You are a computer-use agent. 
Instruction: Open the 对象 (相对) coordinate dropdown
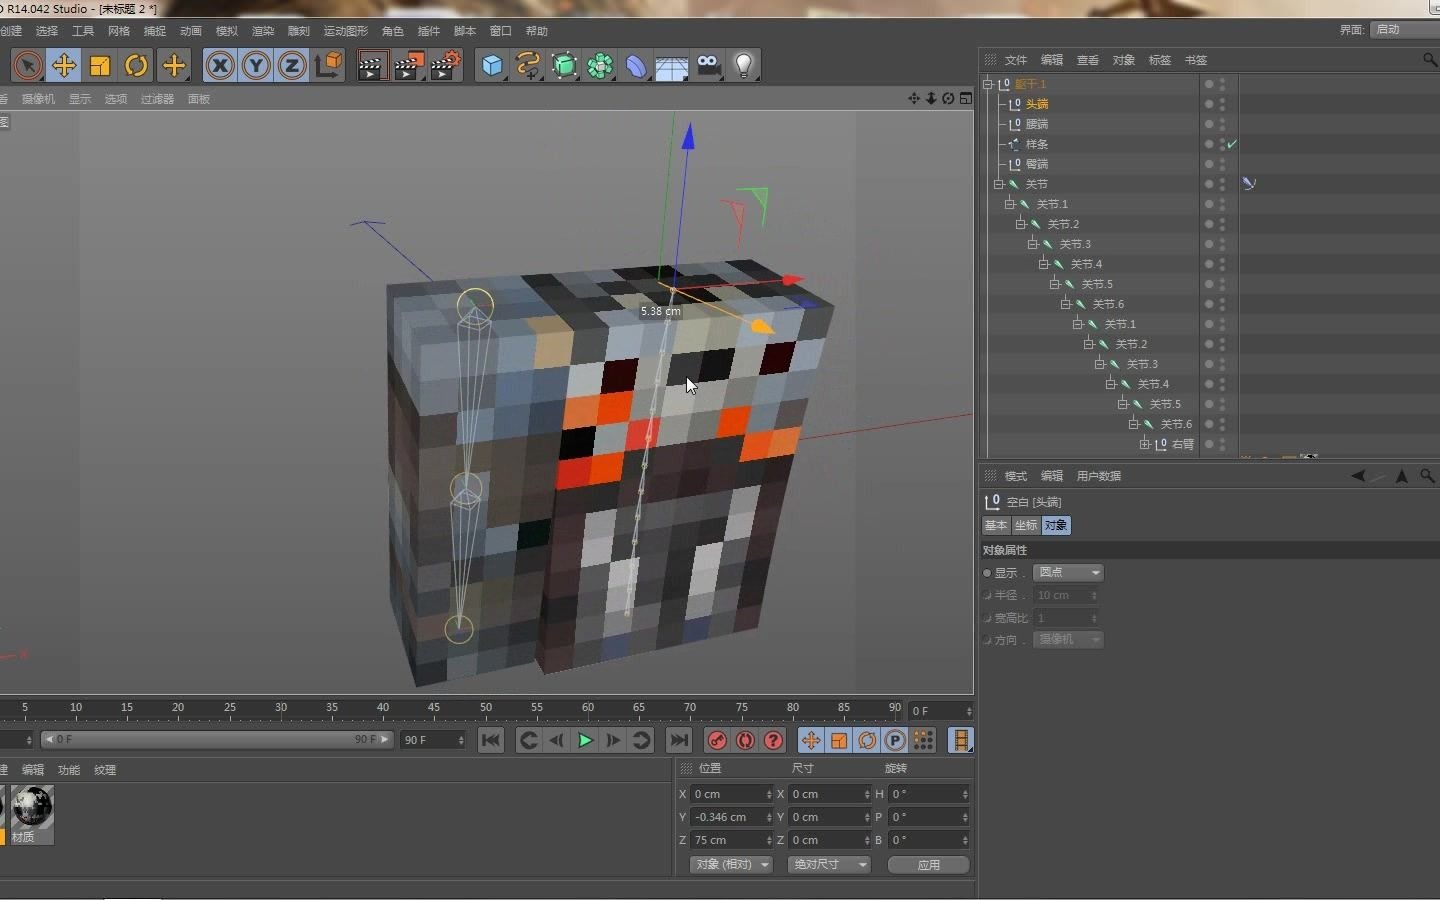point(731,864)
